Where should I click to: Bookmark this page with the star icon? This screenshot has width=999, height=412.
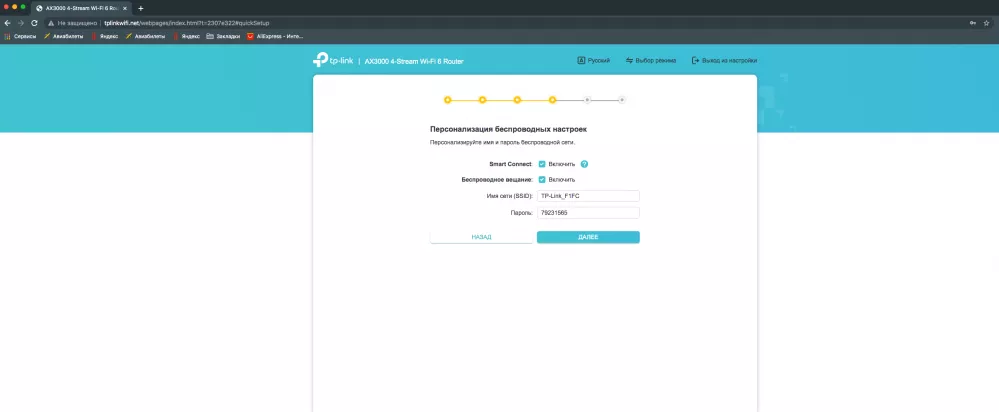coord(986,23)
